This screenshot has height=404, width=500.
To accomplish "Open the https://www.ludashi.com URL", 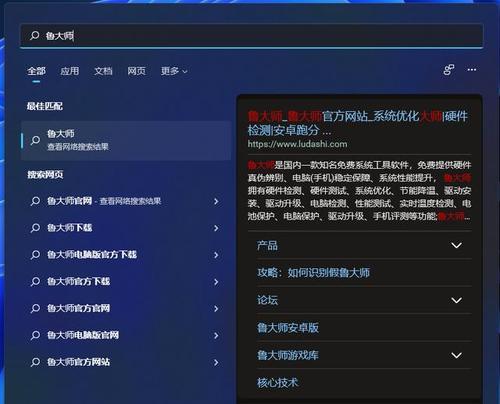I will click(297, 144).
